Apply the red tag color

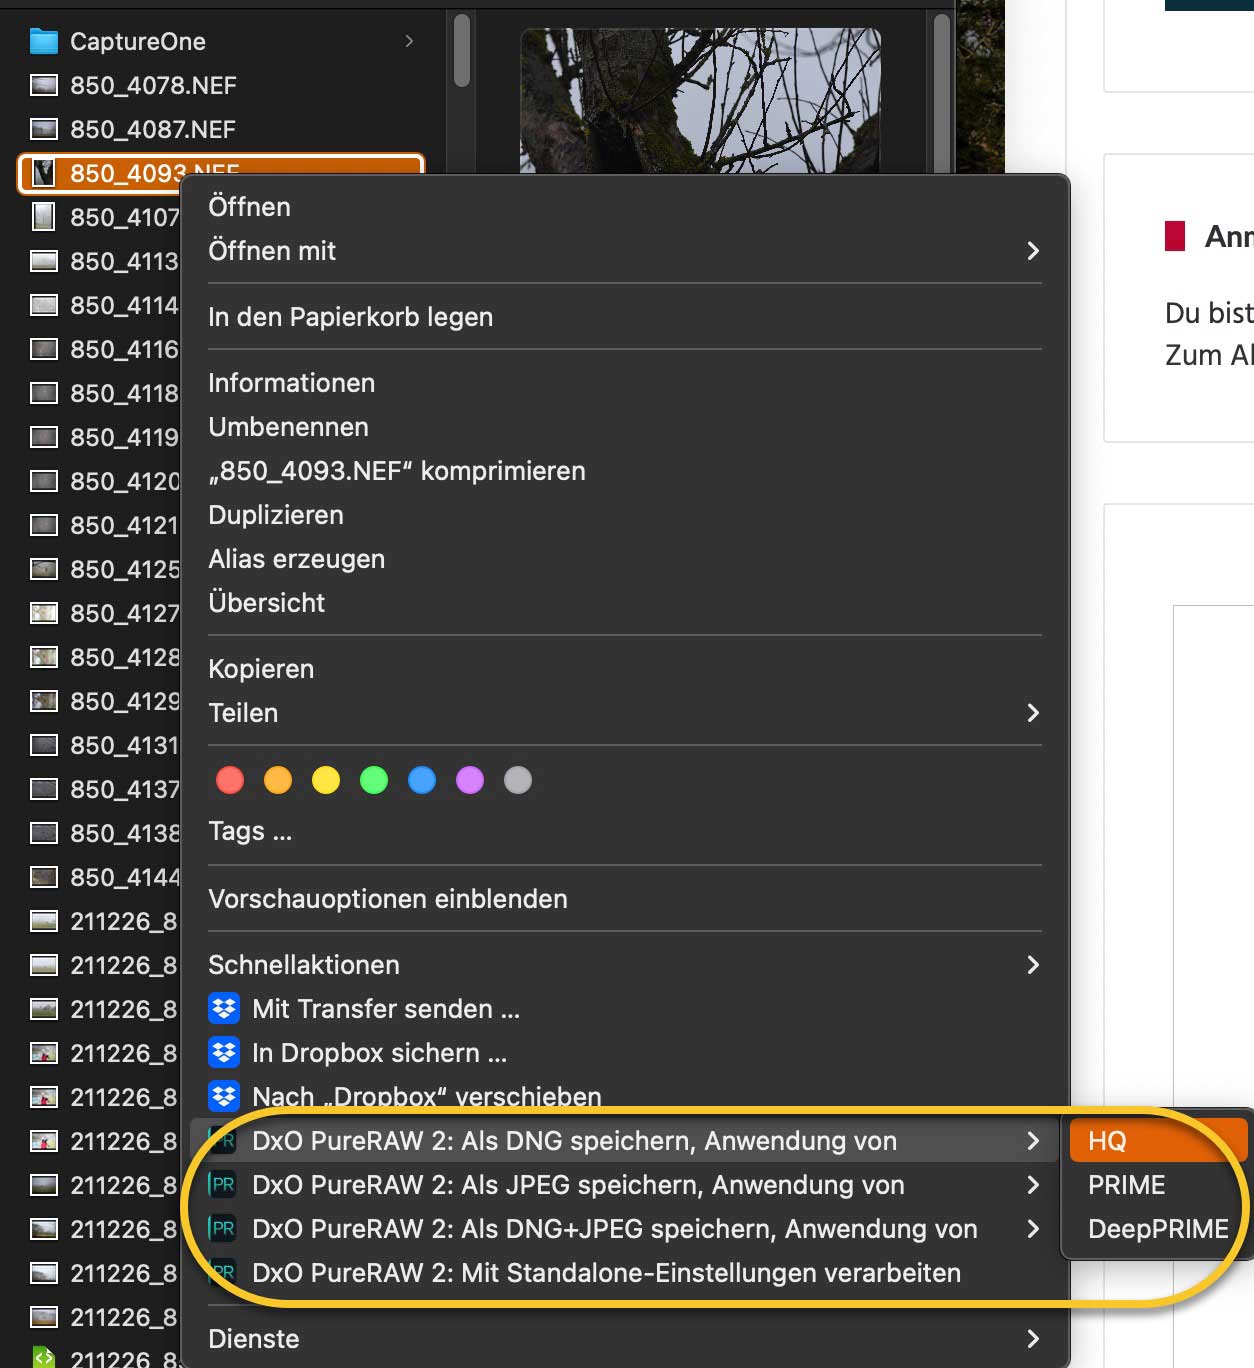(230, 780)
